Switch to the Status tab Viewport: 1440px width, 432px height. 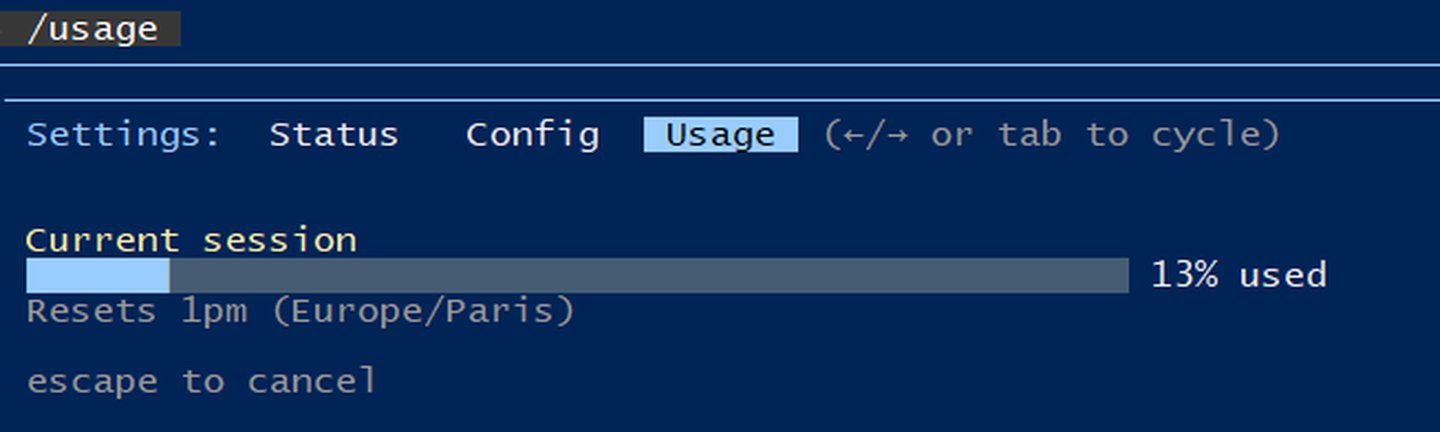[x=333, y=135]
